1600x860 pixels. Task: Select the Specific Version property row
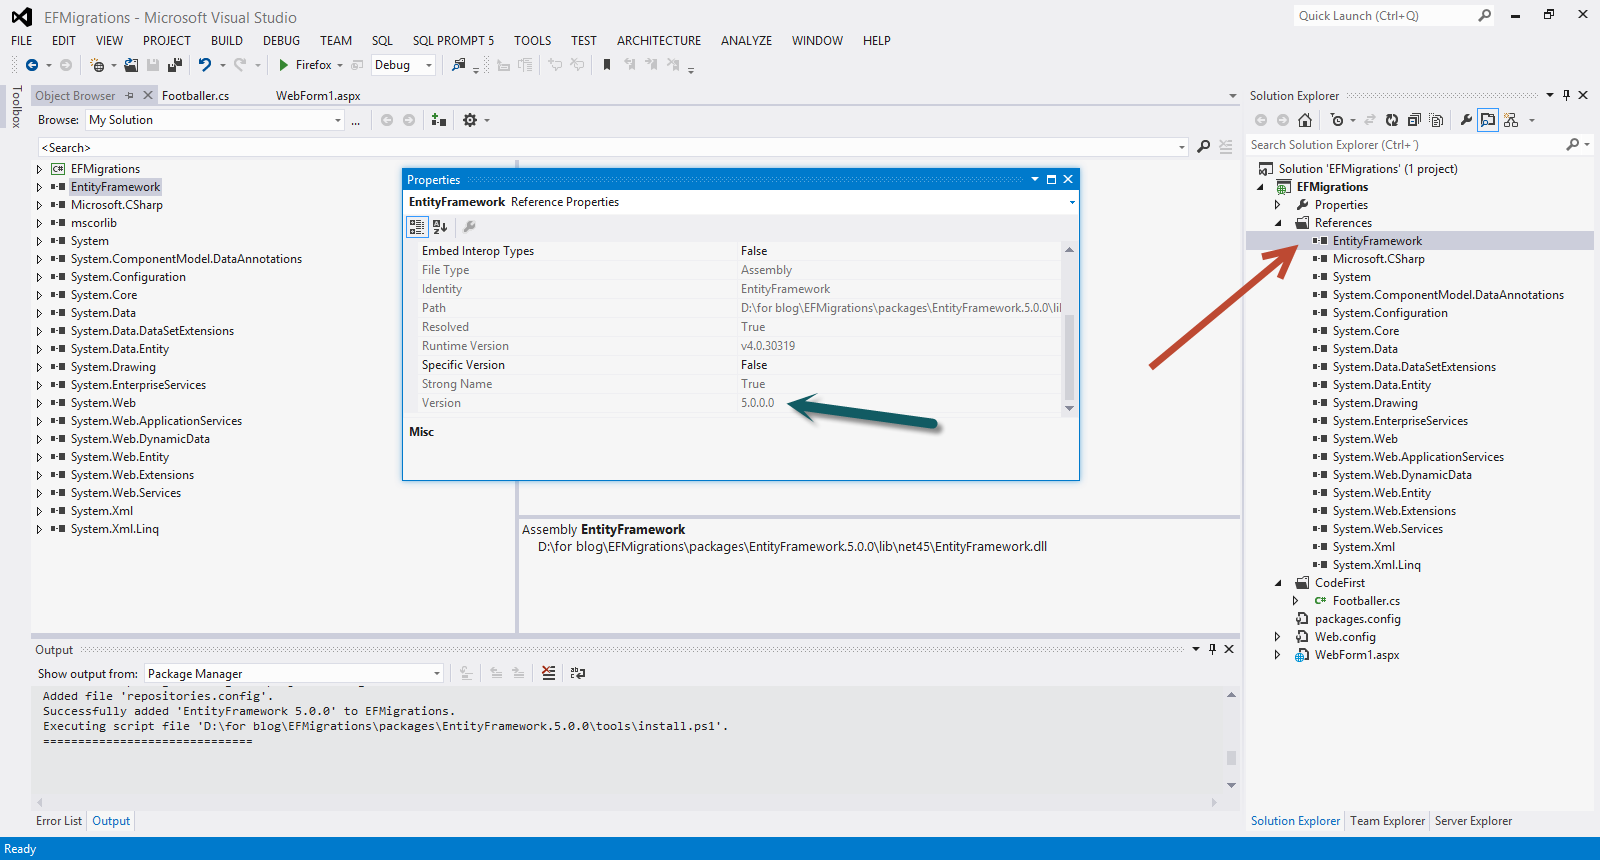coord(739,365)
